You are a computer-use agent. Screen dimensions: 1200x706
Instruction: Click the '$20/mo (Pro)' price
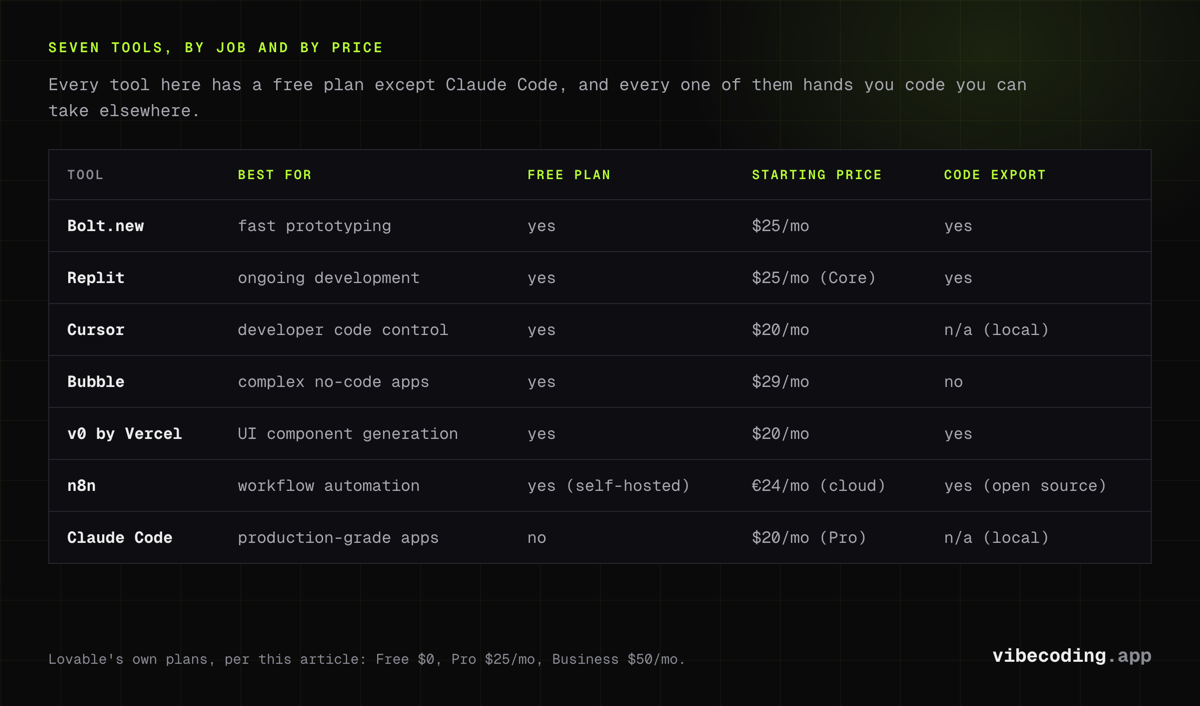809,538
